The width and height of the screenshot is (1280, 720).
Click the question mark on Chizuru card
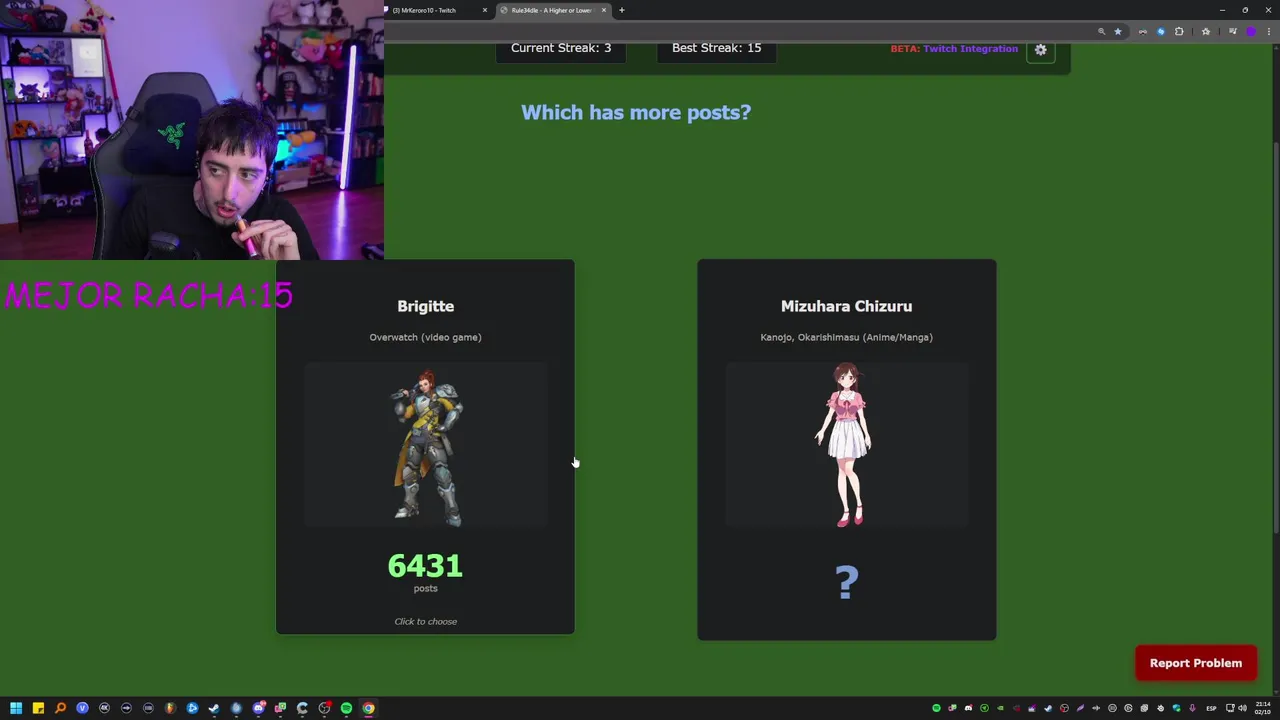pos(847,582)
